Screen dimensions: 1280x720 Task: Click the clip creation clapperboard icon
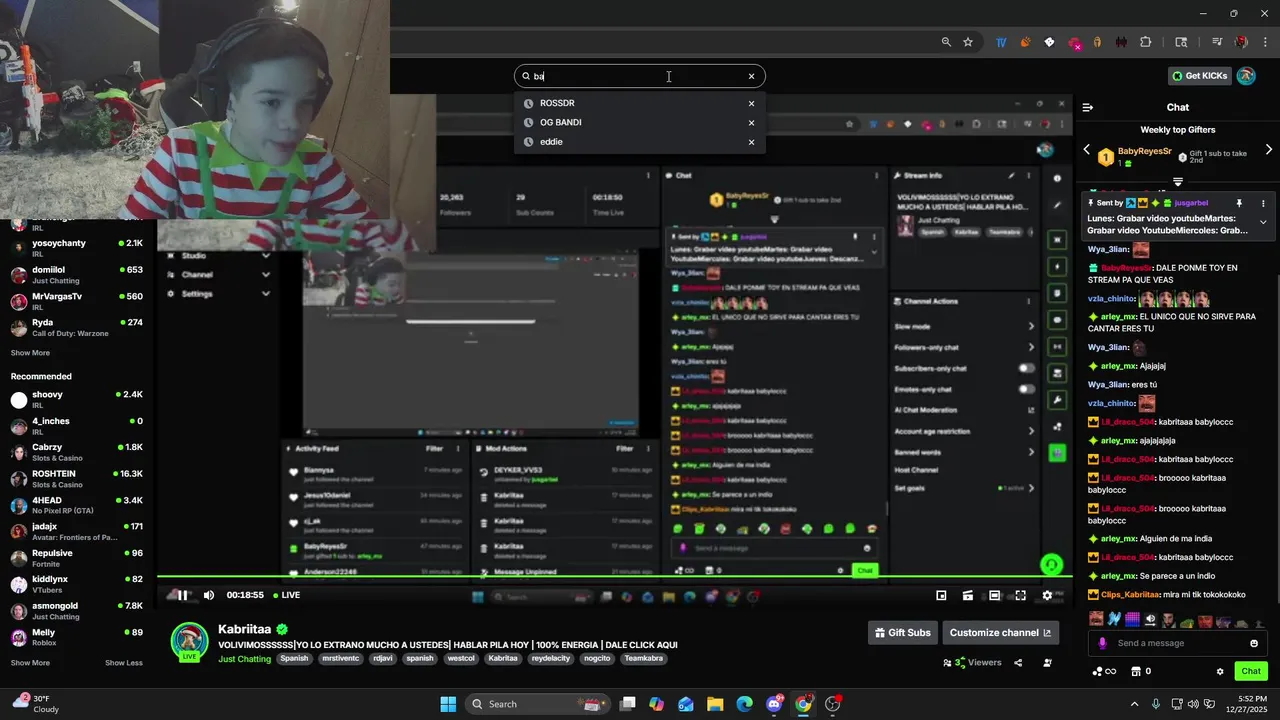pyautogui.click(x=968, y=595)
